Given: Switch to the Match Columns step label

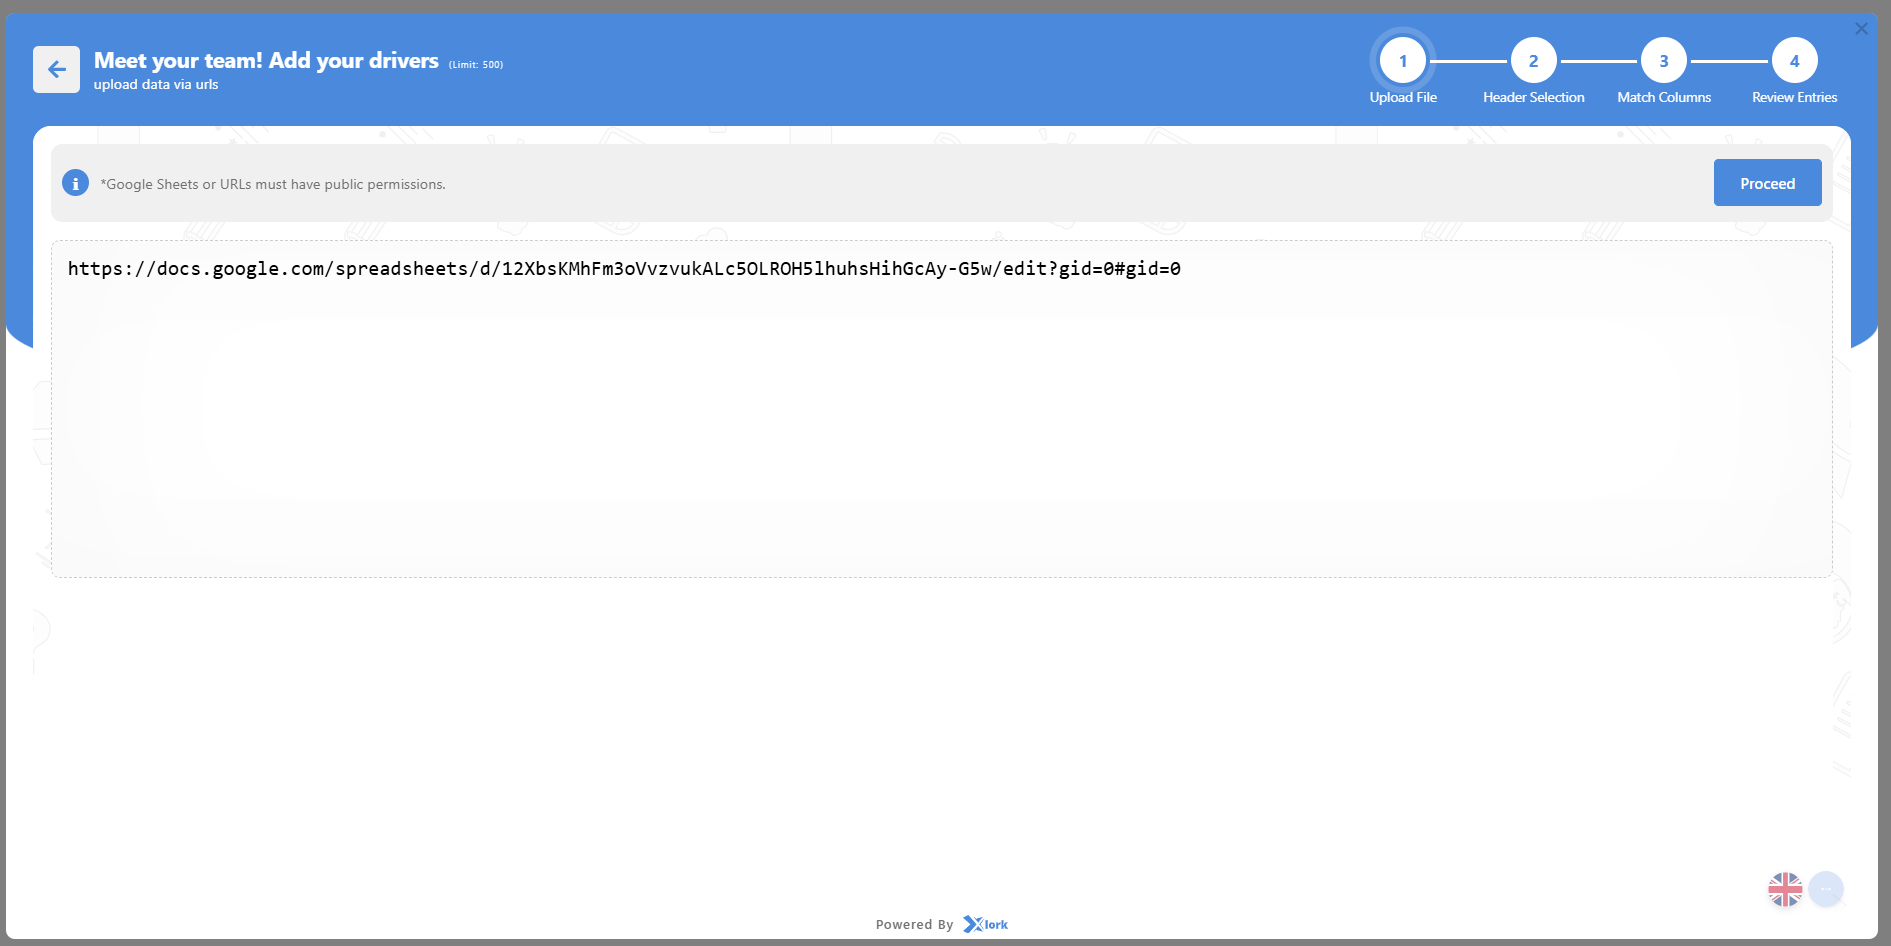Looking at the screenshot, I should [x=1664, y=97].
